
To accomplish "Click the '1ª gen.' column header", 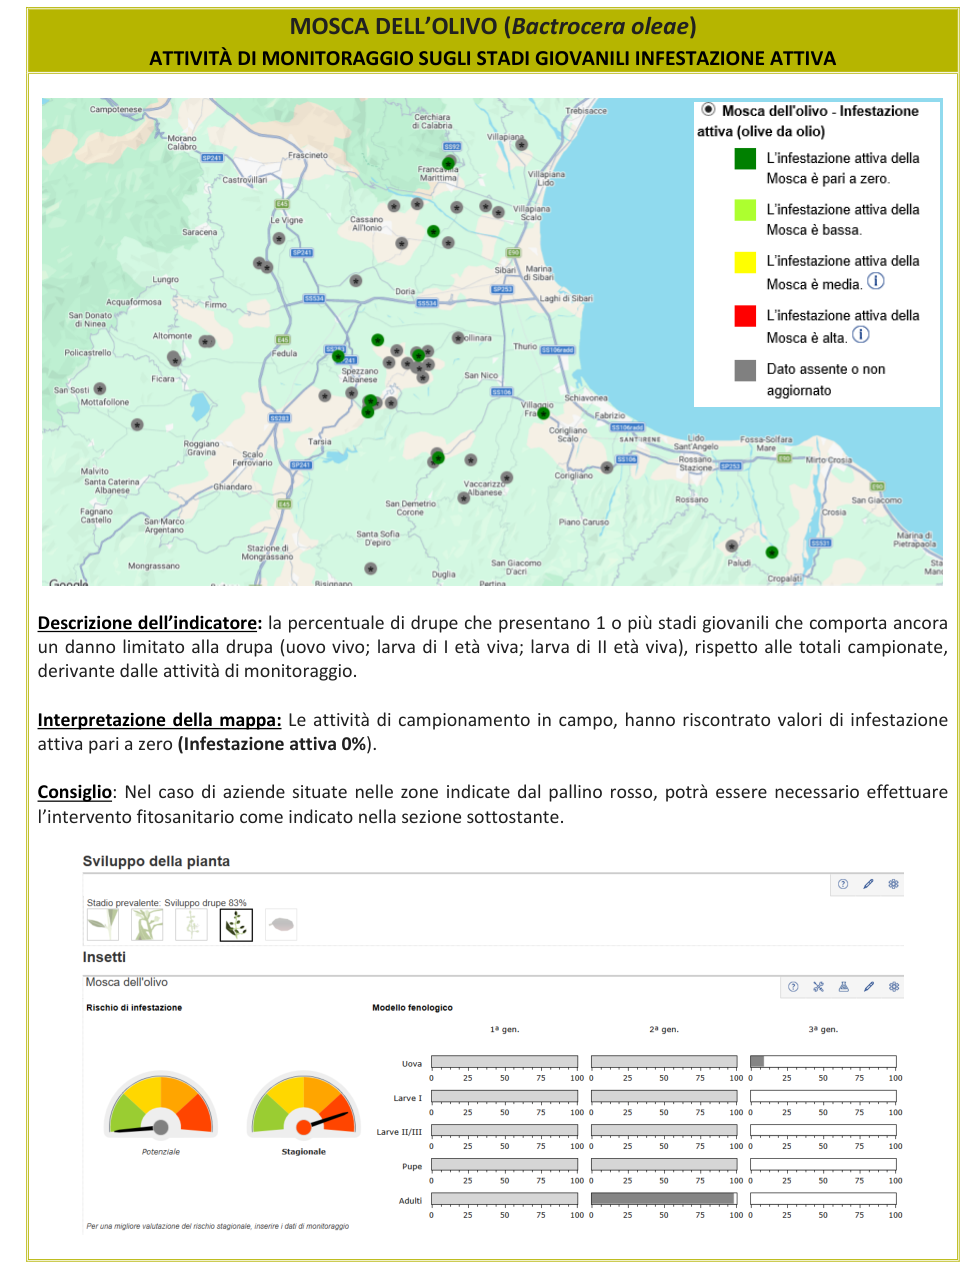I will click(505, 1029).
